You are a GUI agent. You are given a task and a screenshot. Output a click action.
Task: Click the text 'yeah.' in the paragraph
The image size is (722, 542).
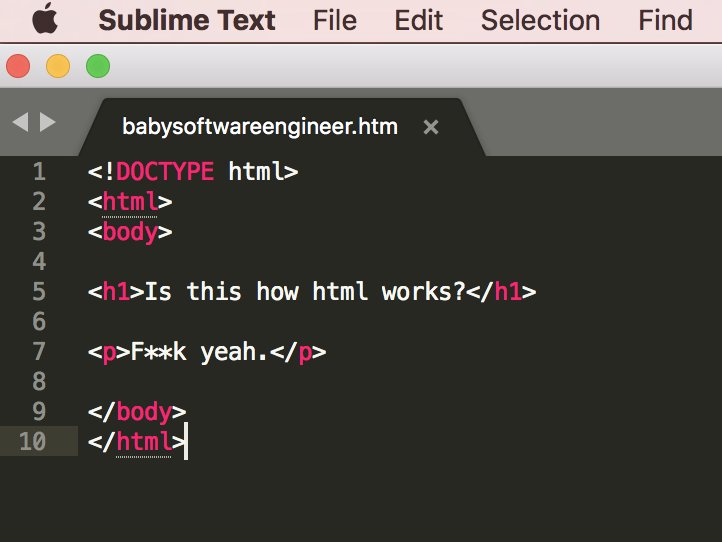tap(234, 353)
